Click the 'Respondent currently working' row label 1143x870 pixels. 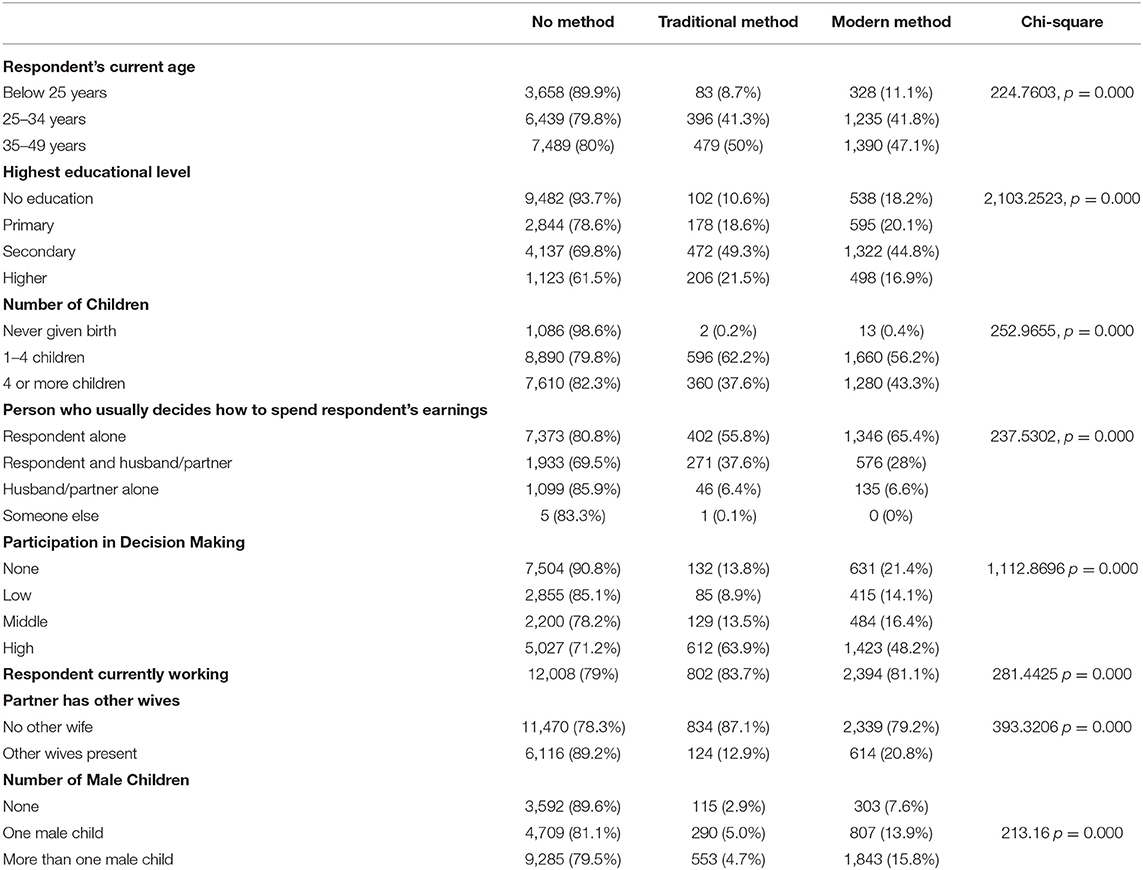tap(115, 674)
